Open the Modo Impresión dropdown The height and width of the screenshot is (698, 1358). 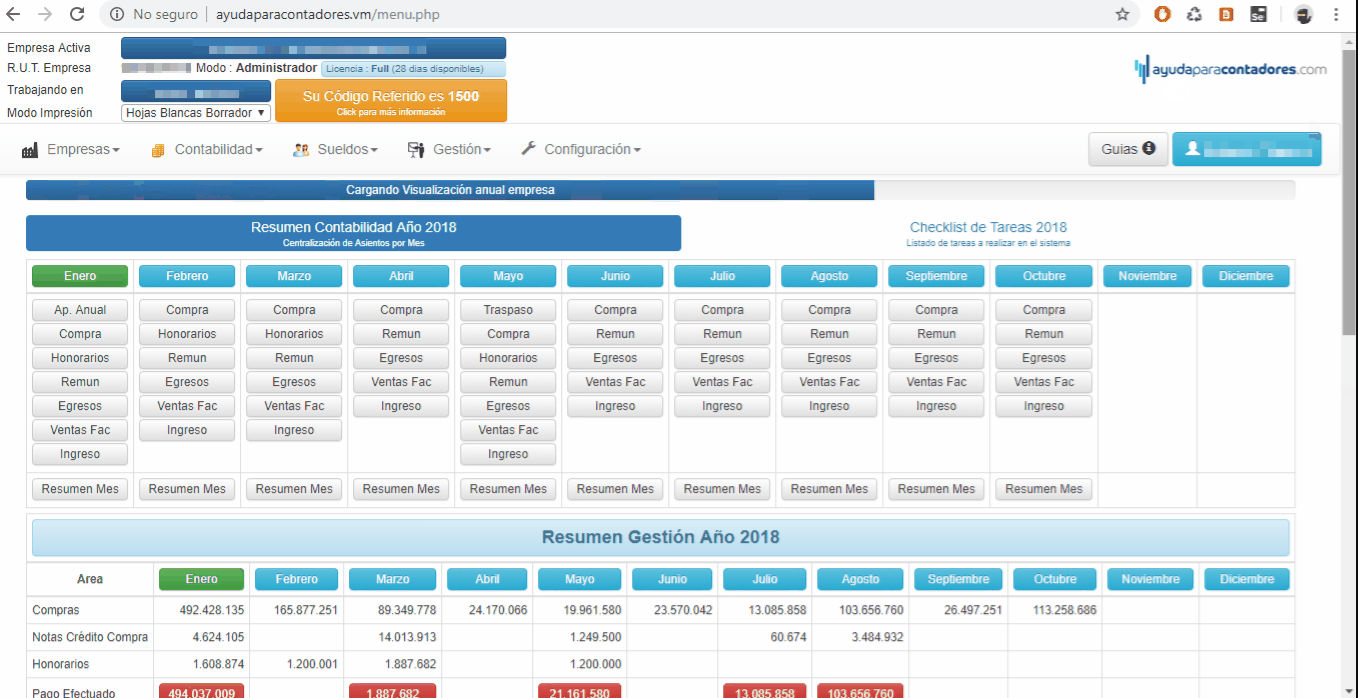coord(196,113)
